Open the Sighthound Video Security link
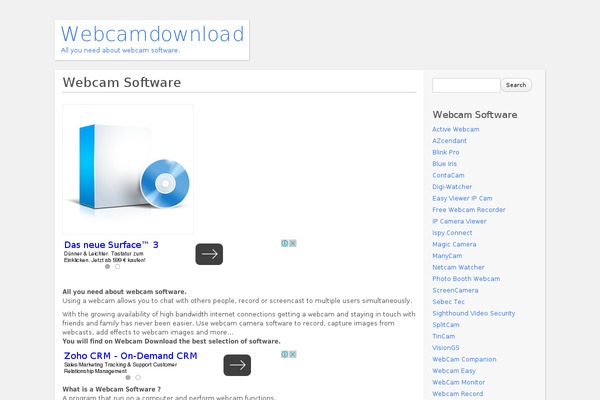 [474, 313]
